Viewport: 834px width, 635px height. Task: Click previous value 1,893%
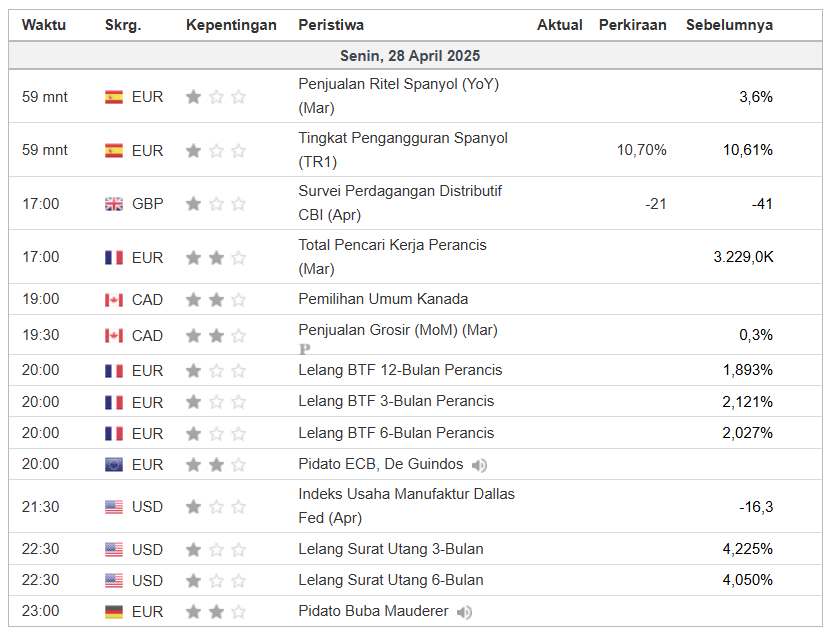(748, 370)
